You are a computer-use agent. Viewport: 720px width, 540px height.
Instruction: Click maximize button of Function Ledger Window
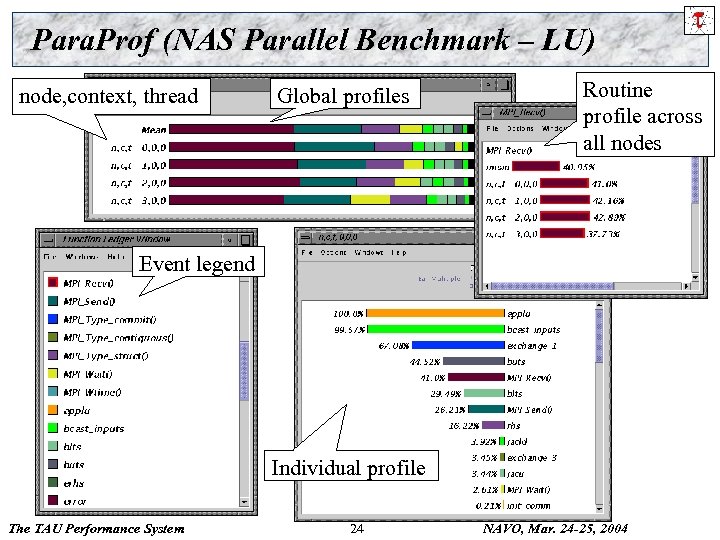click(x=246, y=239)
